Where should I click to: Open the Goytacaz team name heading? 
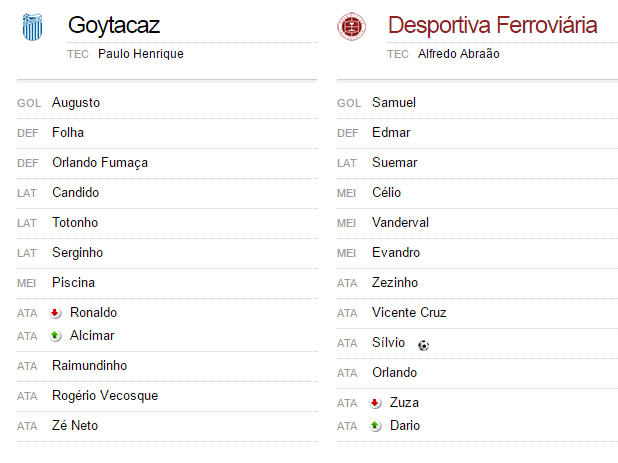point(114,26)
